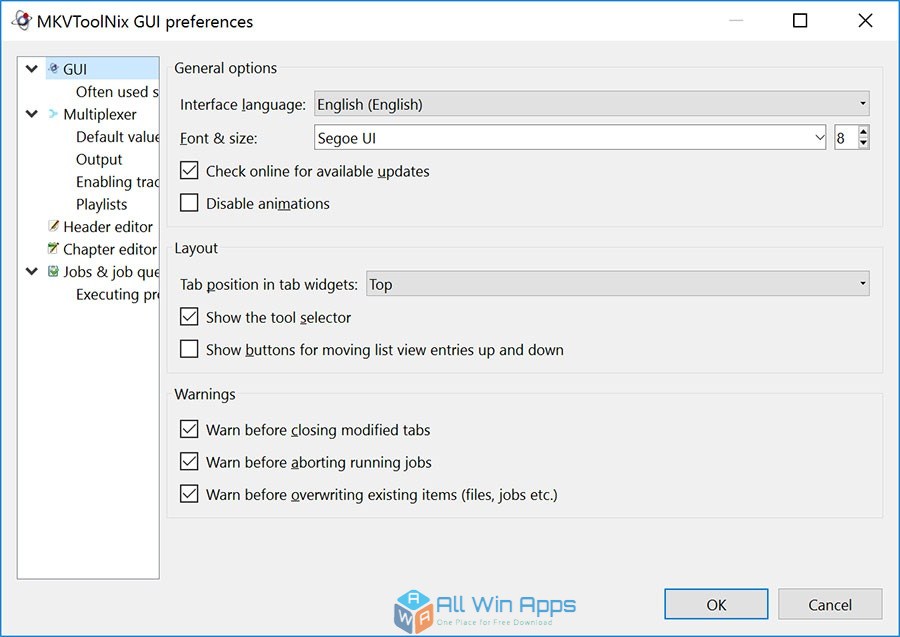This screenshot has width=900, height=637.
Task: Select Multiplexer in preferences tree
Action: pyautogui.click(x=99, y=114)
